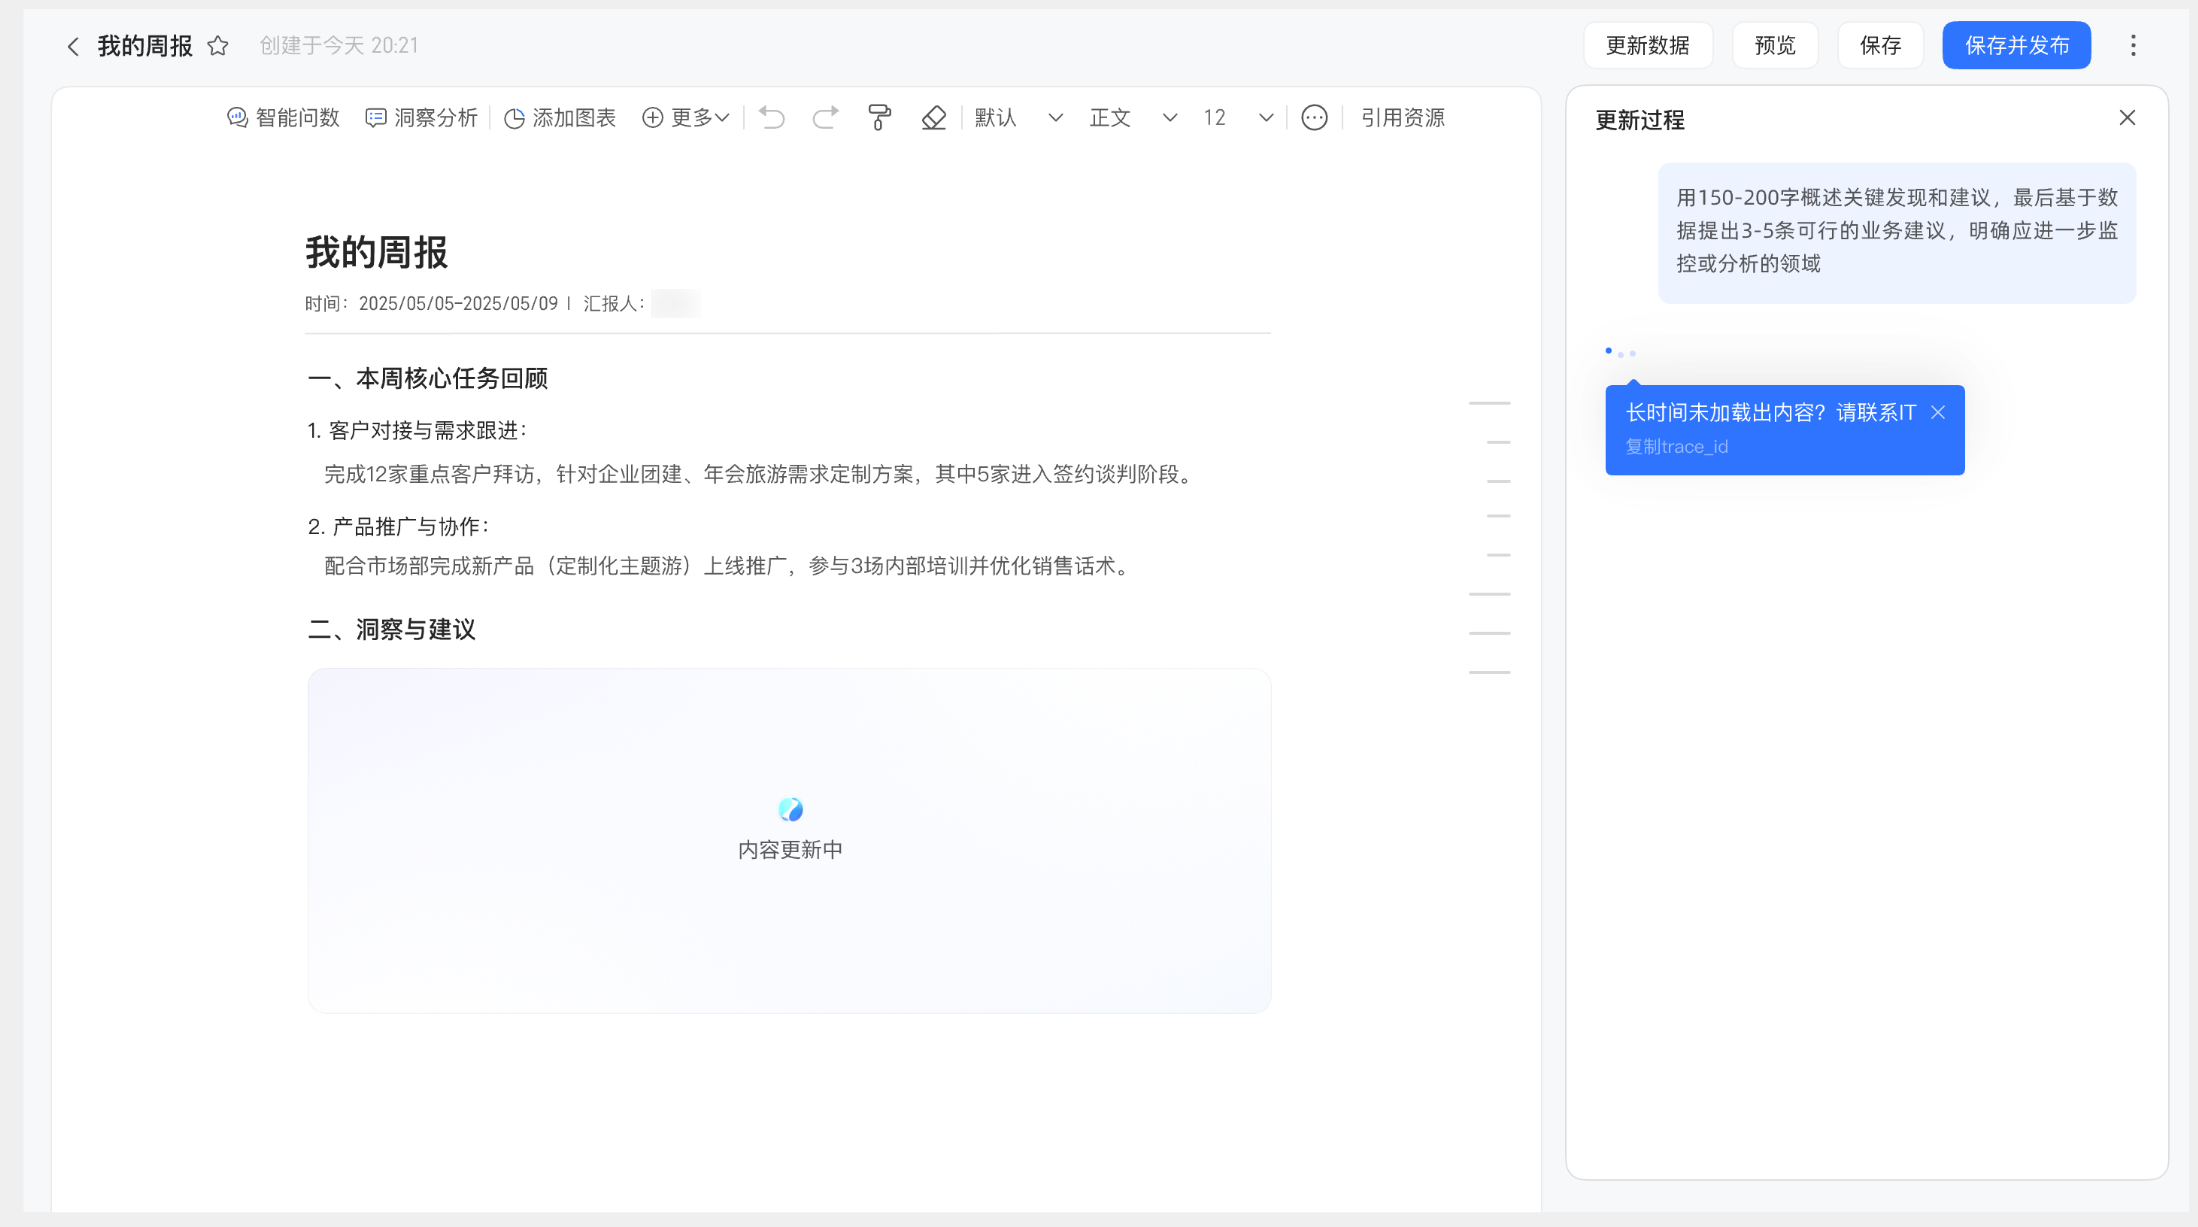Screen dimensions: 2198x1227
Task: Click 添加图表 to add a chart
Action: tap(560, 118)
